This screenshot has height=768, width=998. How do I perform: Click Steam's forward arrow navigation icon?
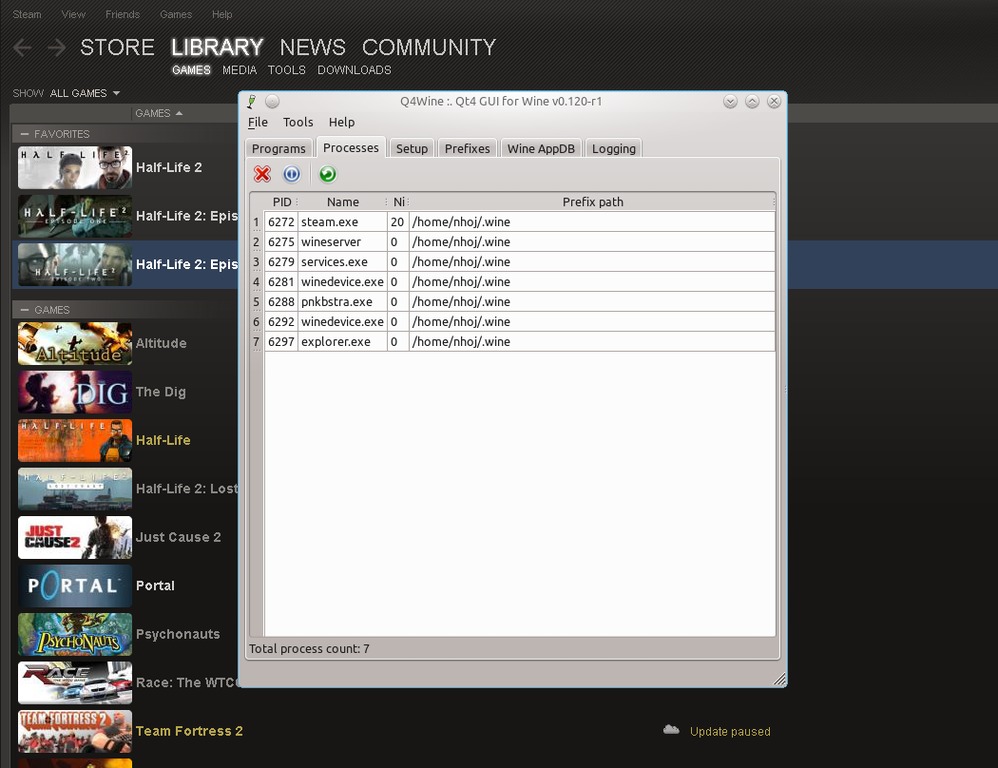[x=56, y=48]
